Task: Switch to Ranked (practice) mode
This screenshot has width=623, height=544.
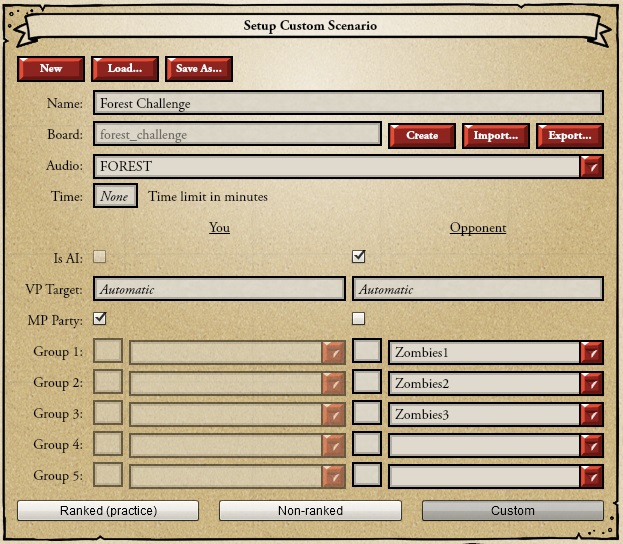Action: tap(108, 511)
